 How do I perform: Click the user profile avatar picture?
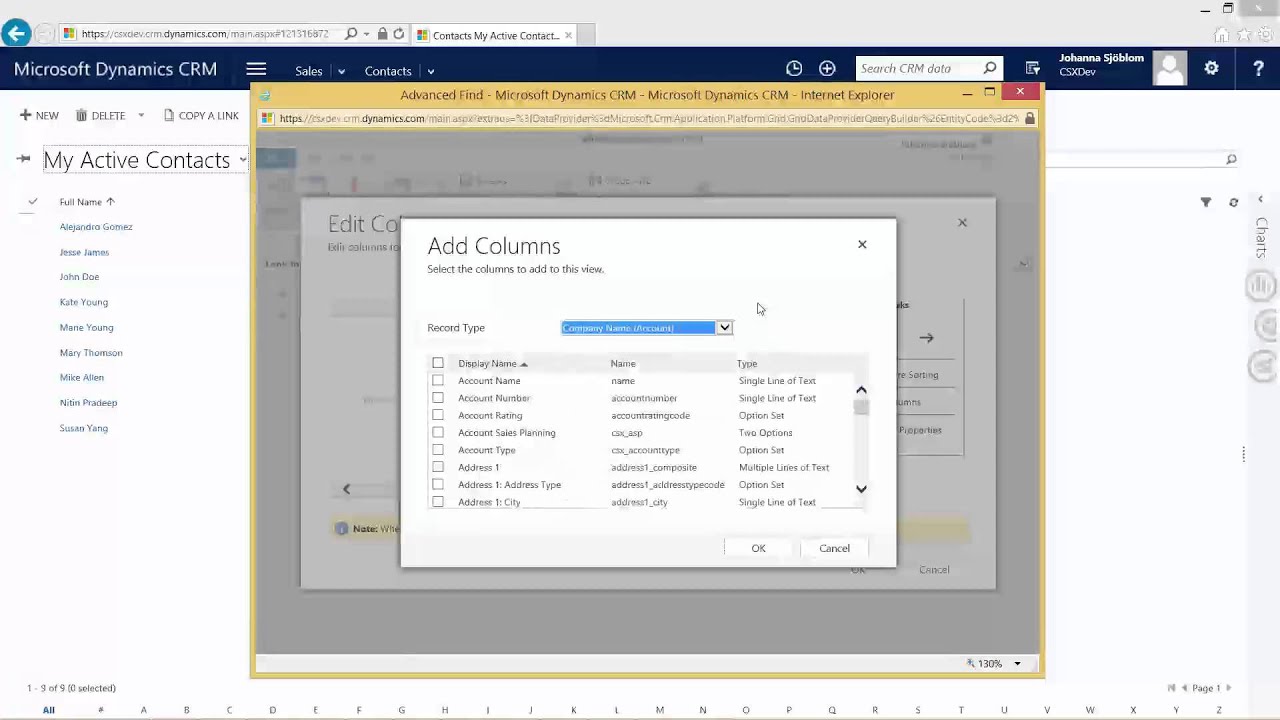[x=1169, y=69]
